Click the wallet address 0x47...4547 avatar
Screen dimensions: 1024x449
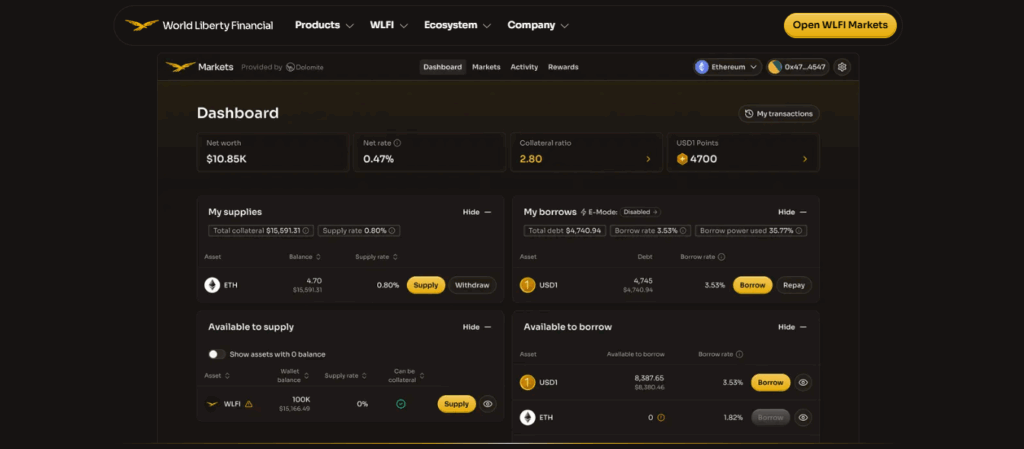(774, 67)
